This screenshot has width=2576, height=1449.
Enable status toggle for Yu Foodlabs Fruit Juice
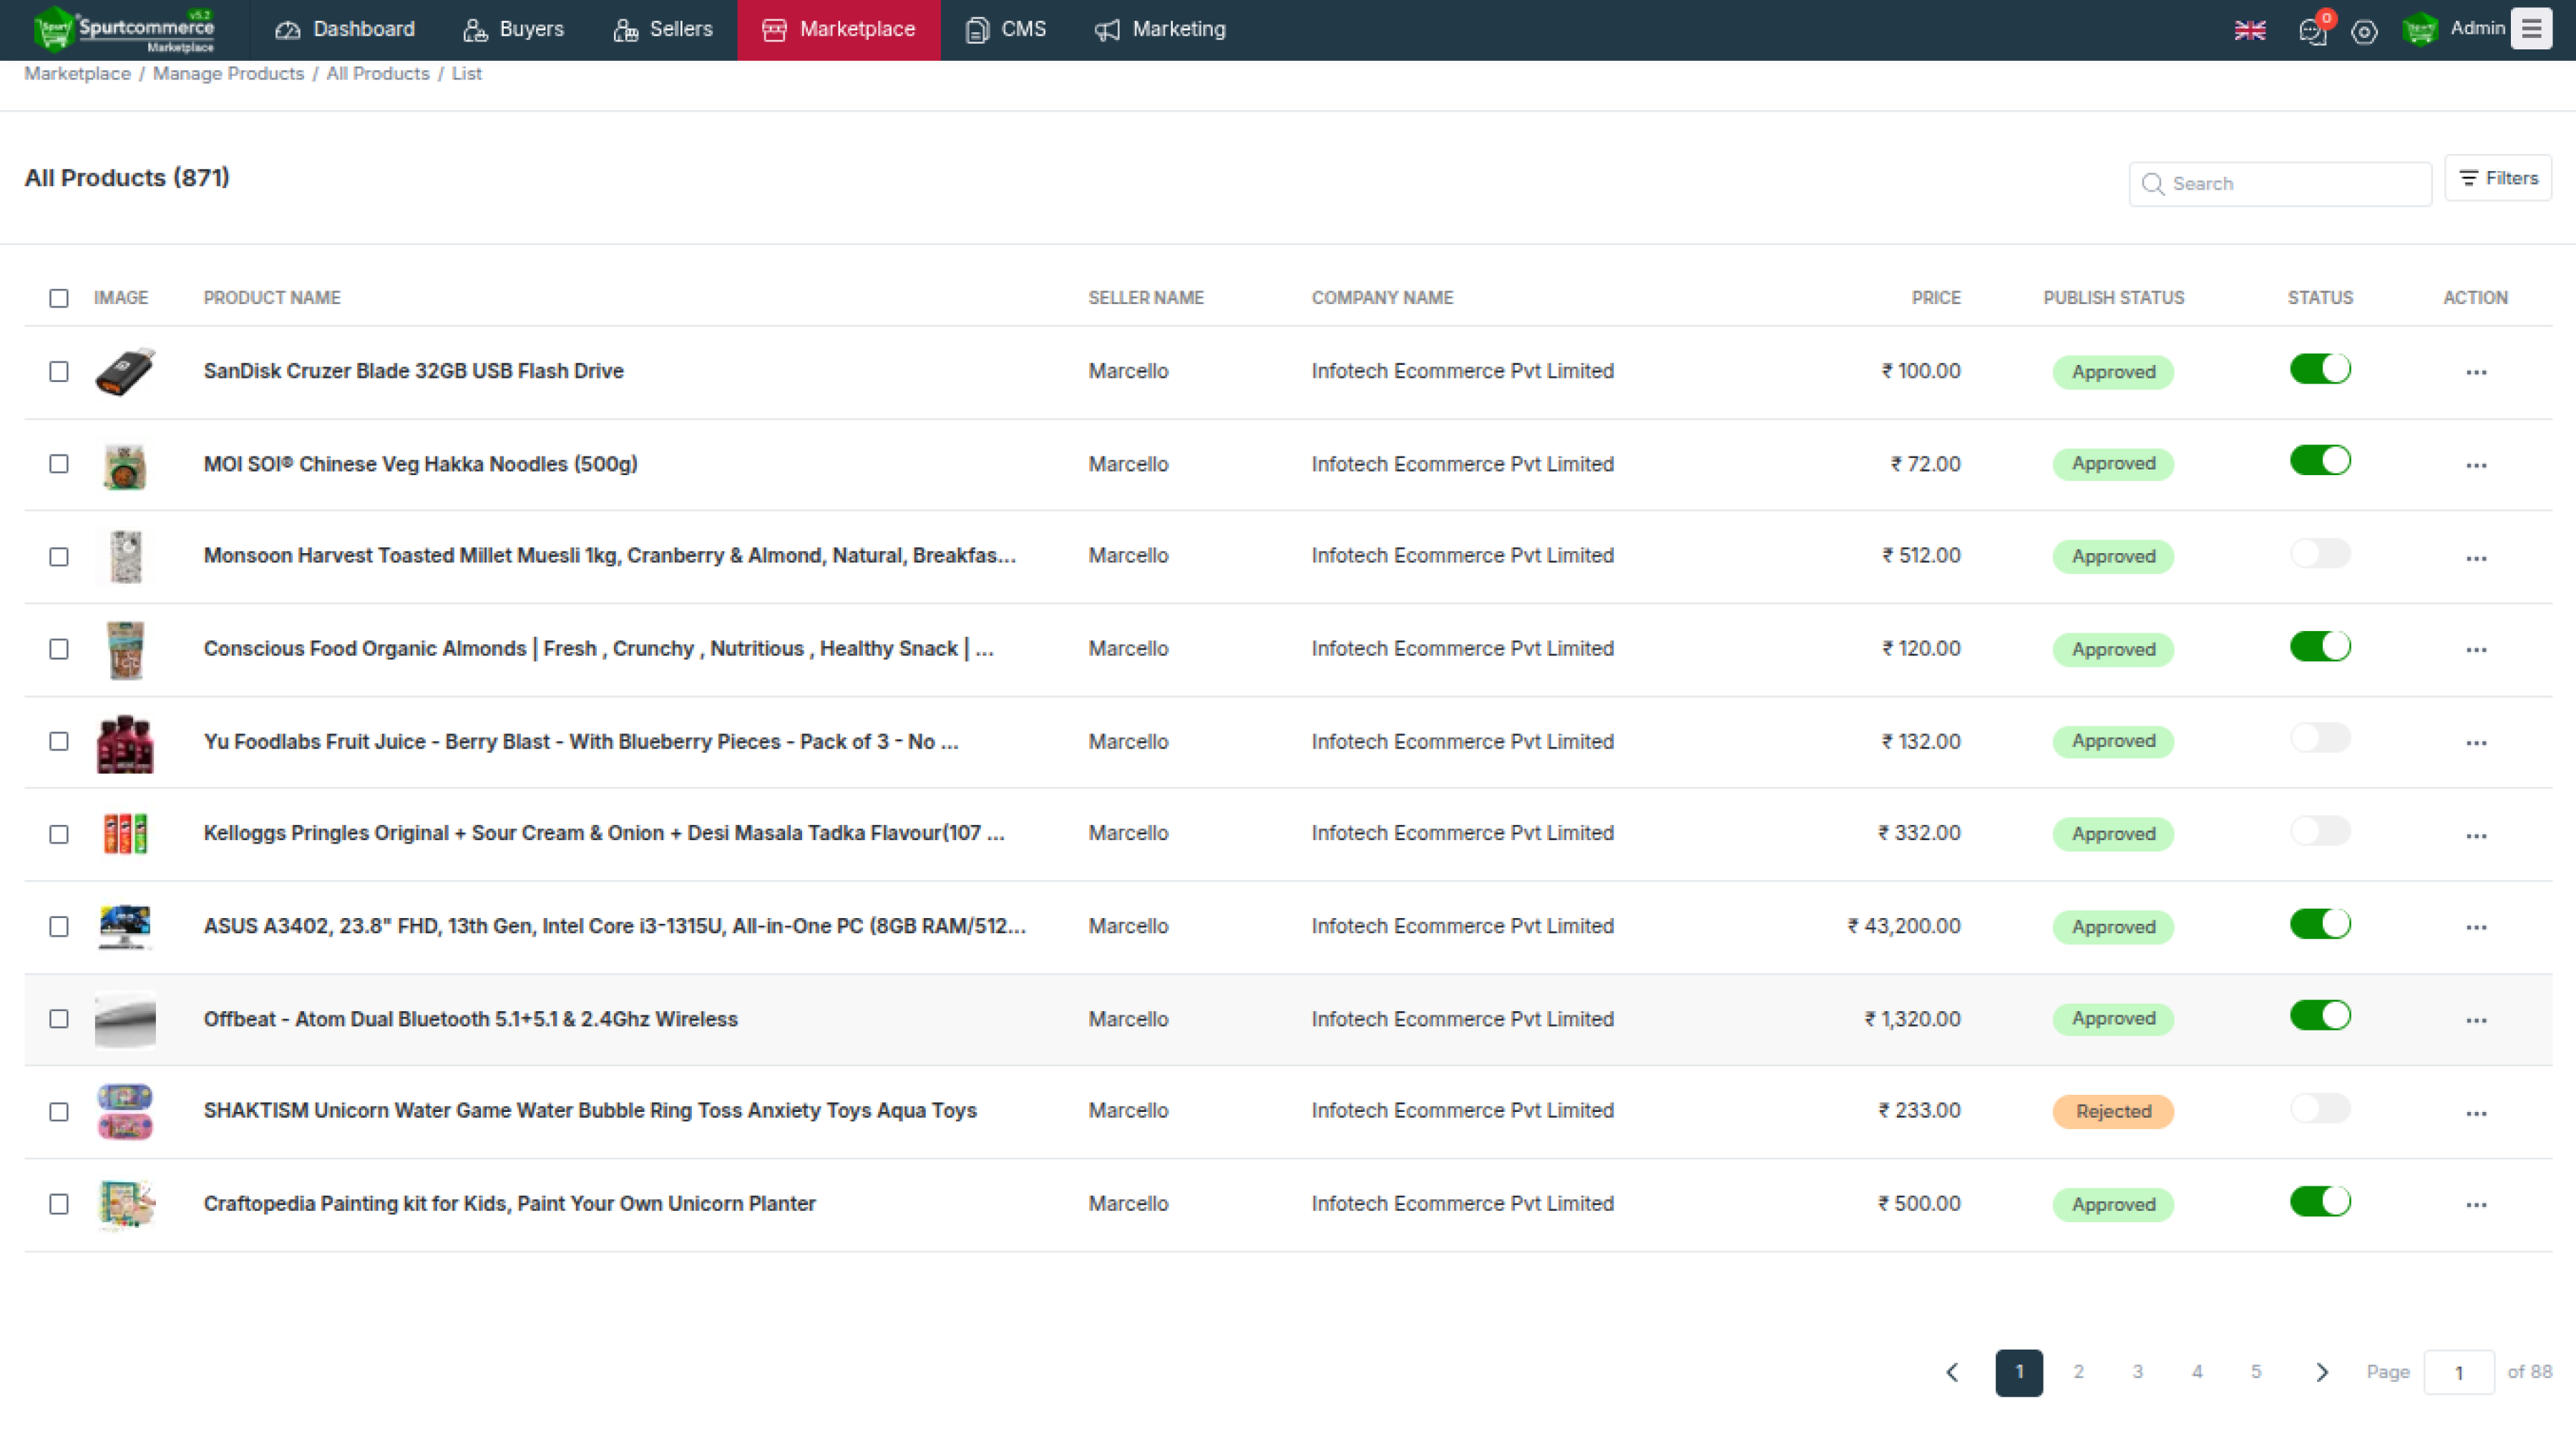click(x=2320, y=738)
